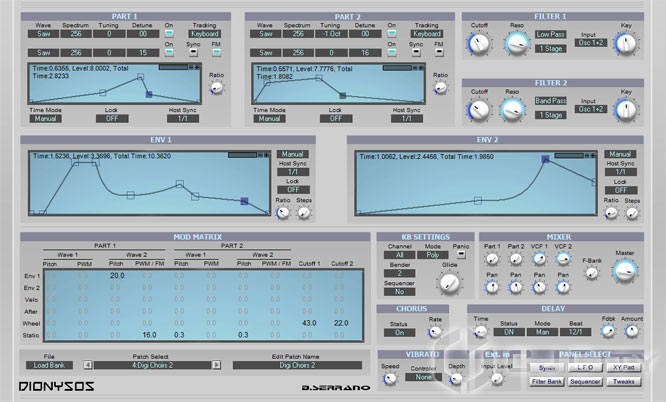Open Delay Beat selector showing 12/1
The height and width of the screenshot is (402, 666).
[576, 332]
